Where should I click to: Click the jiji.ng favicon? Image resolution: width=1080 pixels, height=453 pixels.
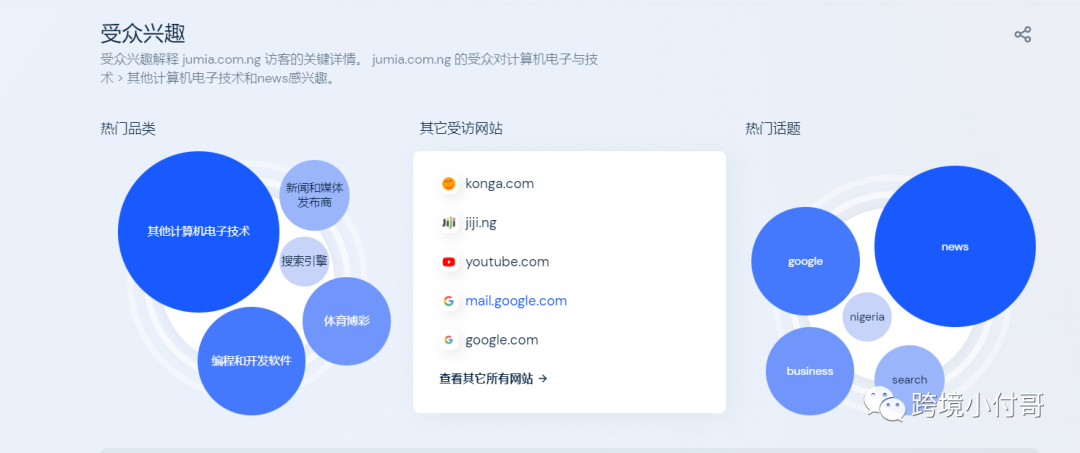pos(448,223)
